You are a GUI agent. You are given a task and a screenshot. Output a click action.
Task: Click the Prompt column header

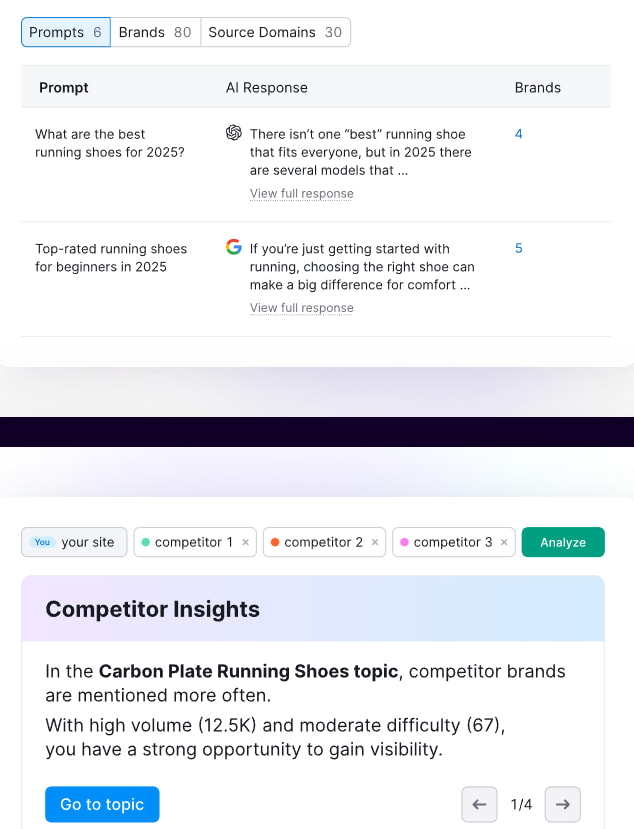coord(64,88)
